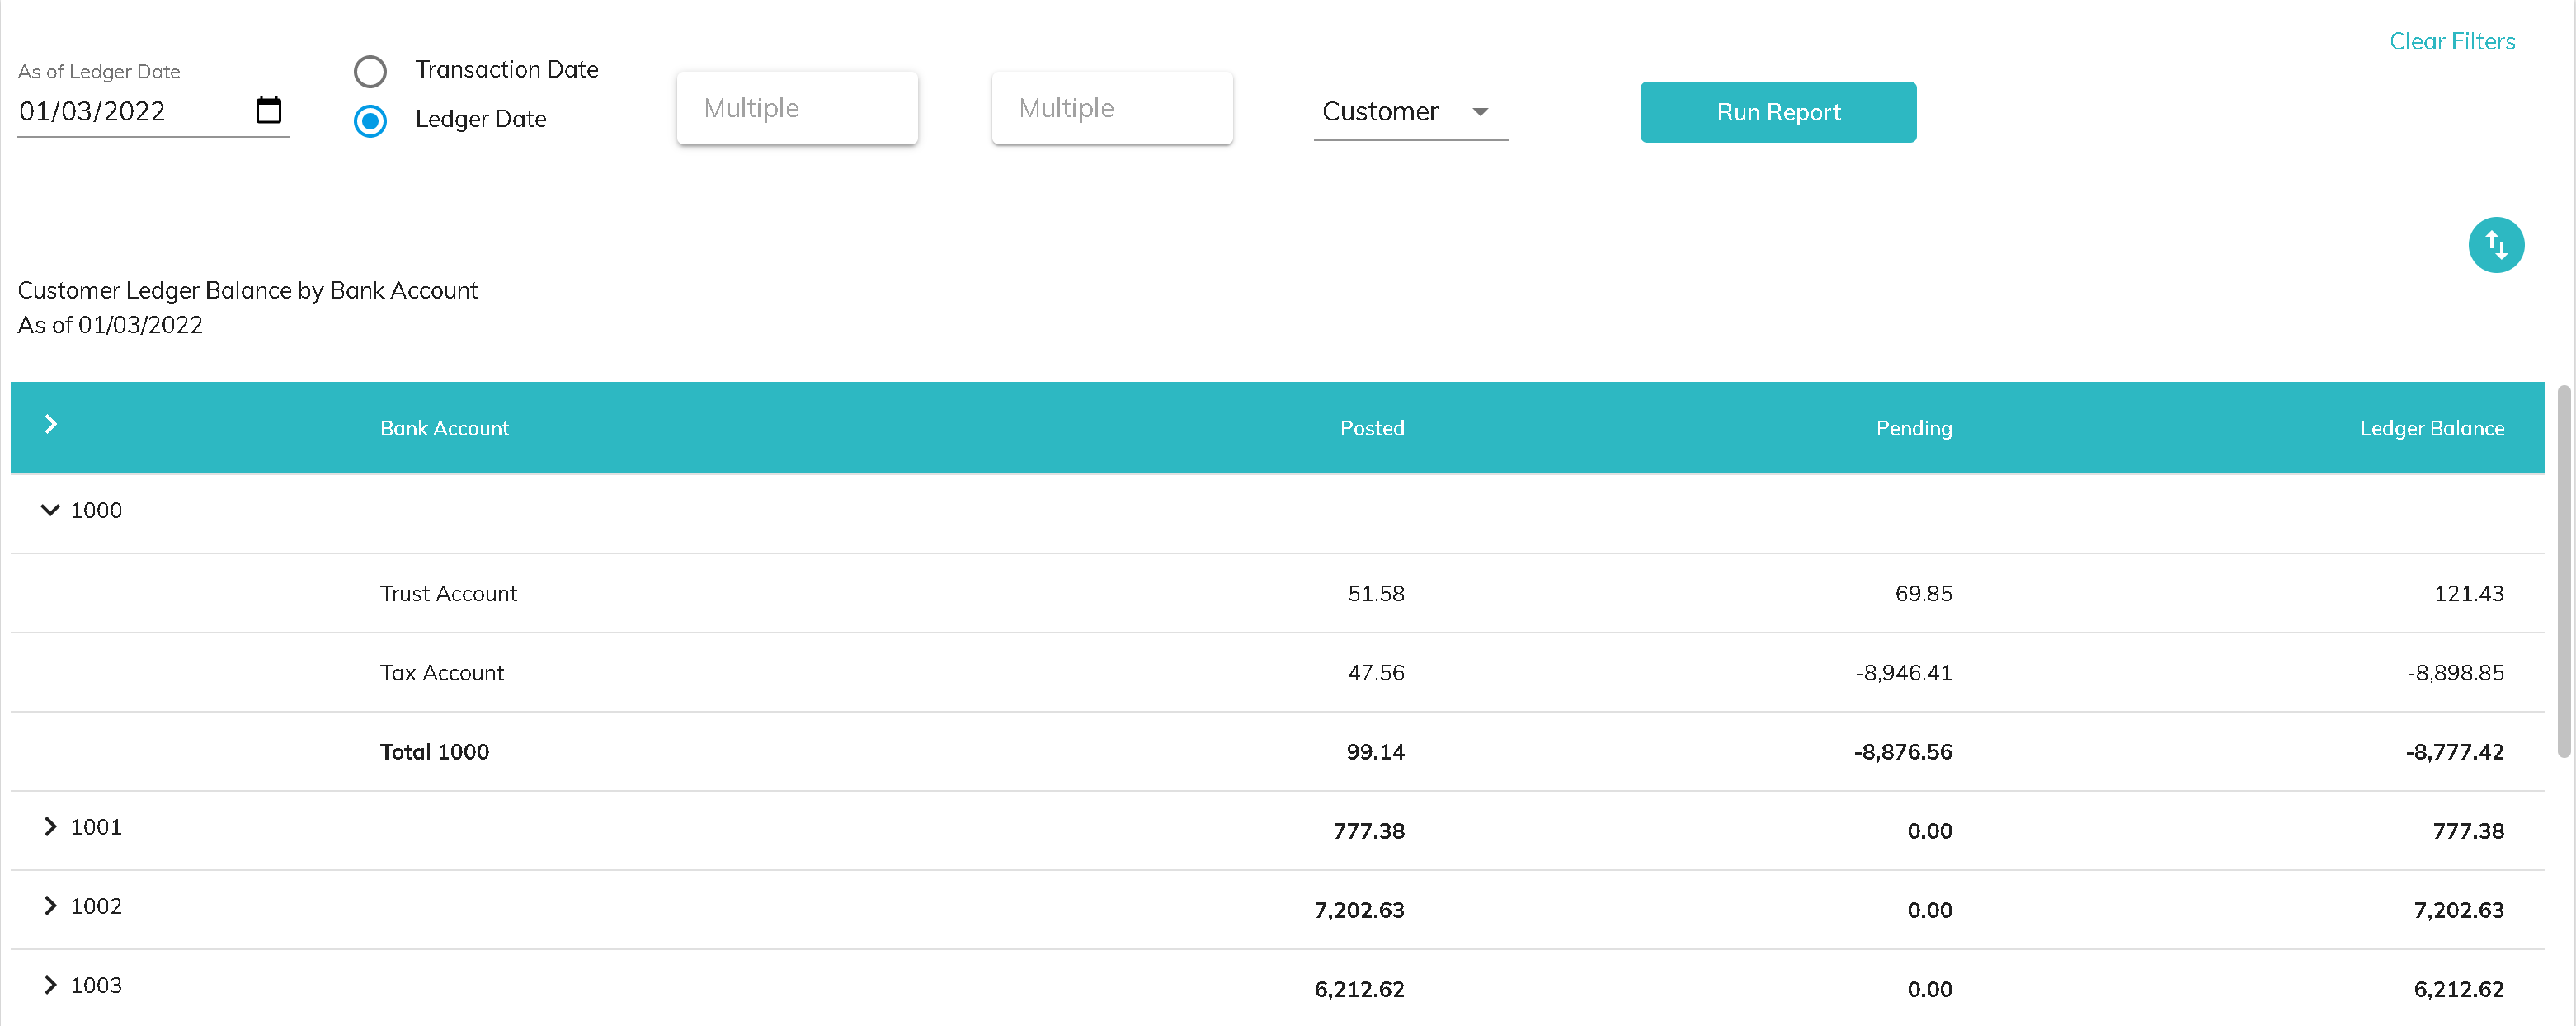This screenshot has height=1026, width=2576.
Task: Click the Run Report button
Action: coord(1777,112)
